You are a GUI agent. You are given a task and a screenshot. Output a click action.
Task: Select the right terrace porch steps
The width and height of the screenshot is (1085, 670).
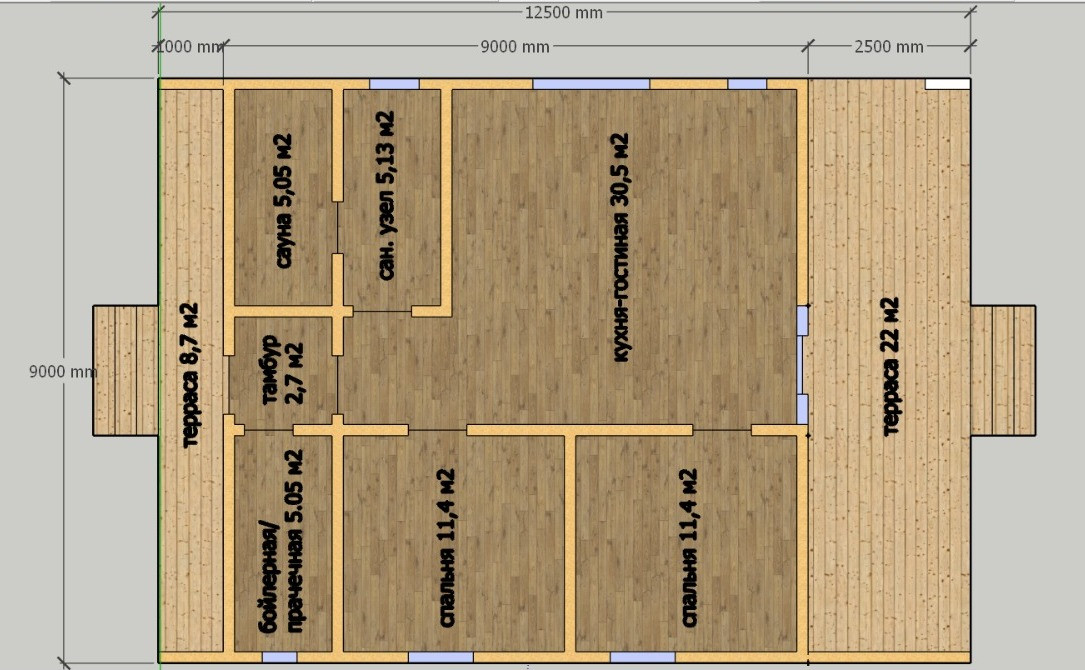(x=1003, y=370)
